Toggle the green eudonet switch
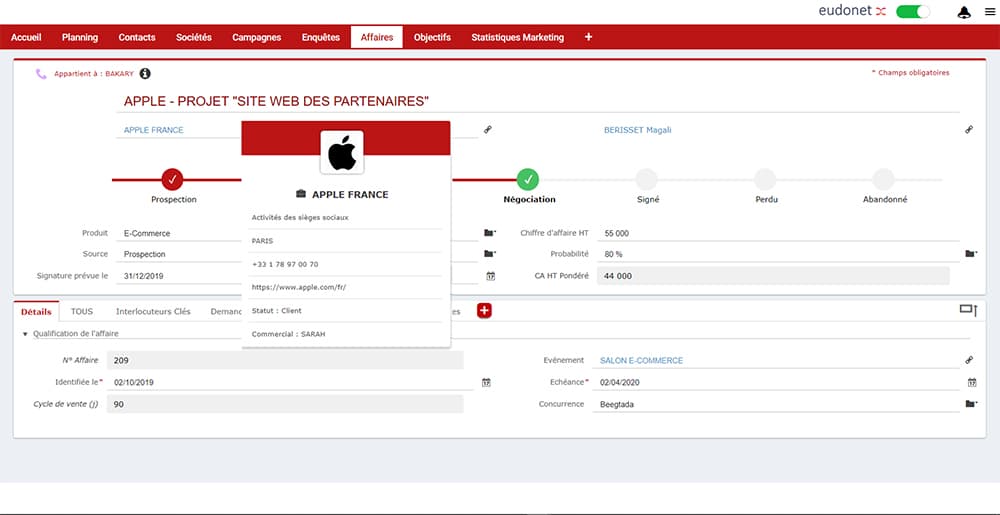 [913, 11]
